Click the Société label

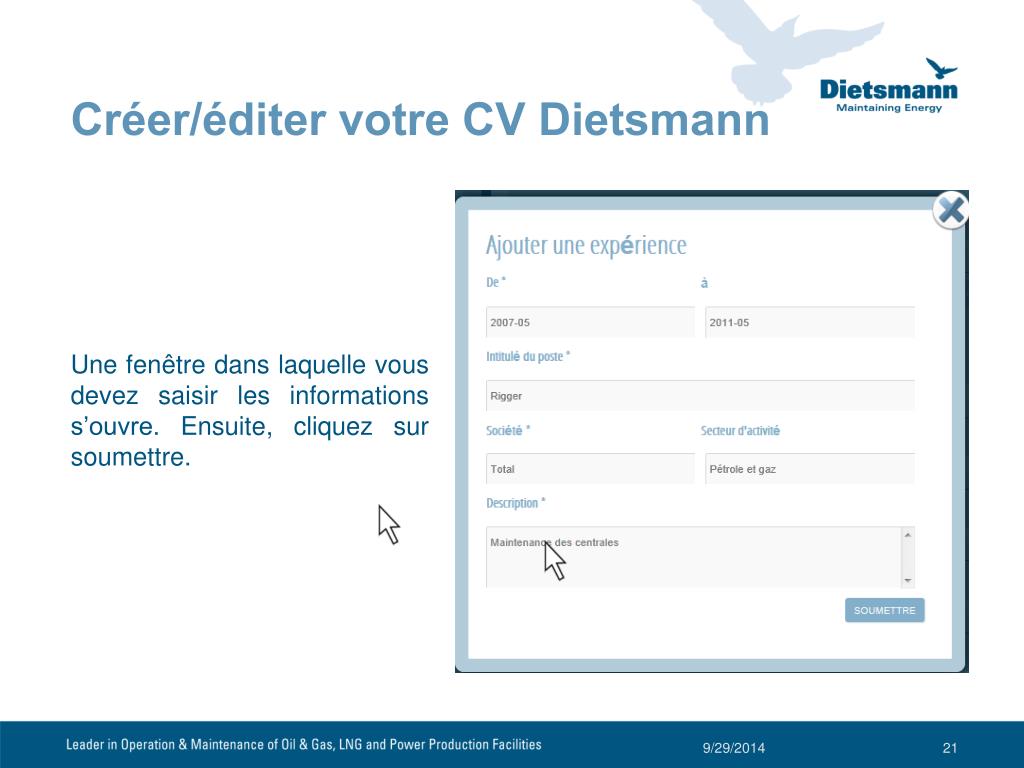coord(508,430)
